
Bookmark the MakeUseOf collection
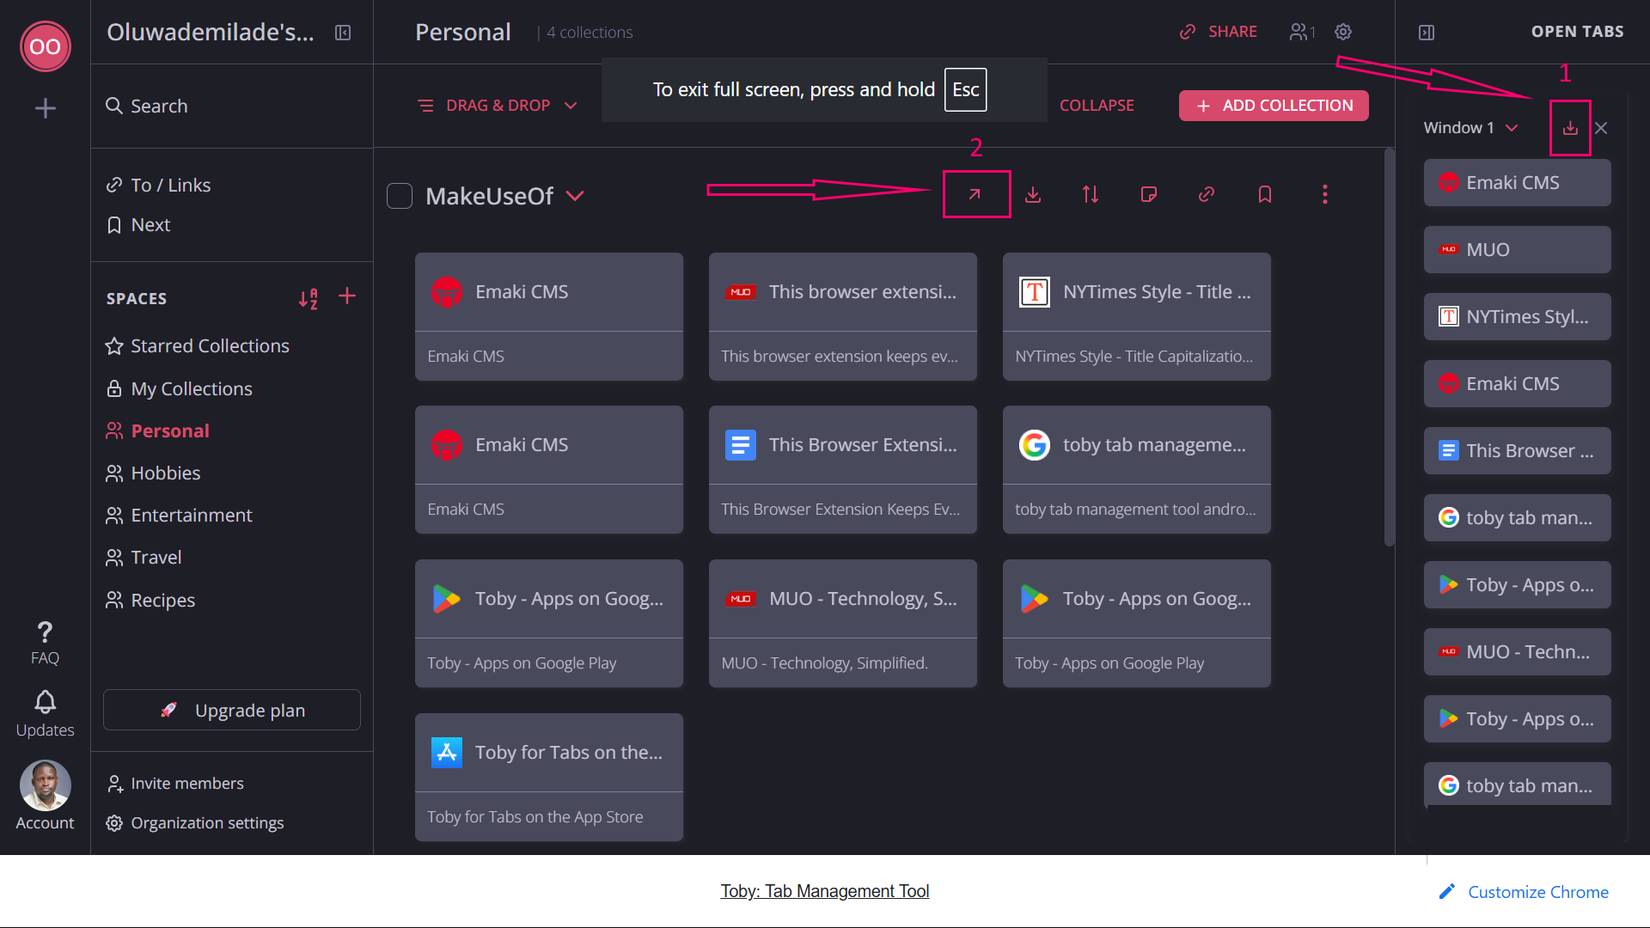pyautogui.click(x=1265, y=195)
